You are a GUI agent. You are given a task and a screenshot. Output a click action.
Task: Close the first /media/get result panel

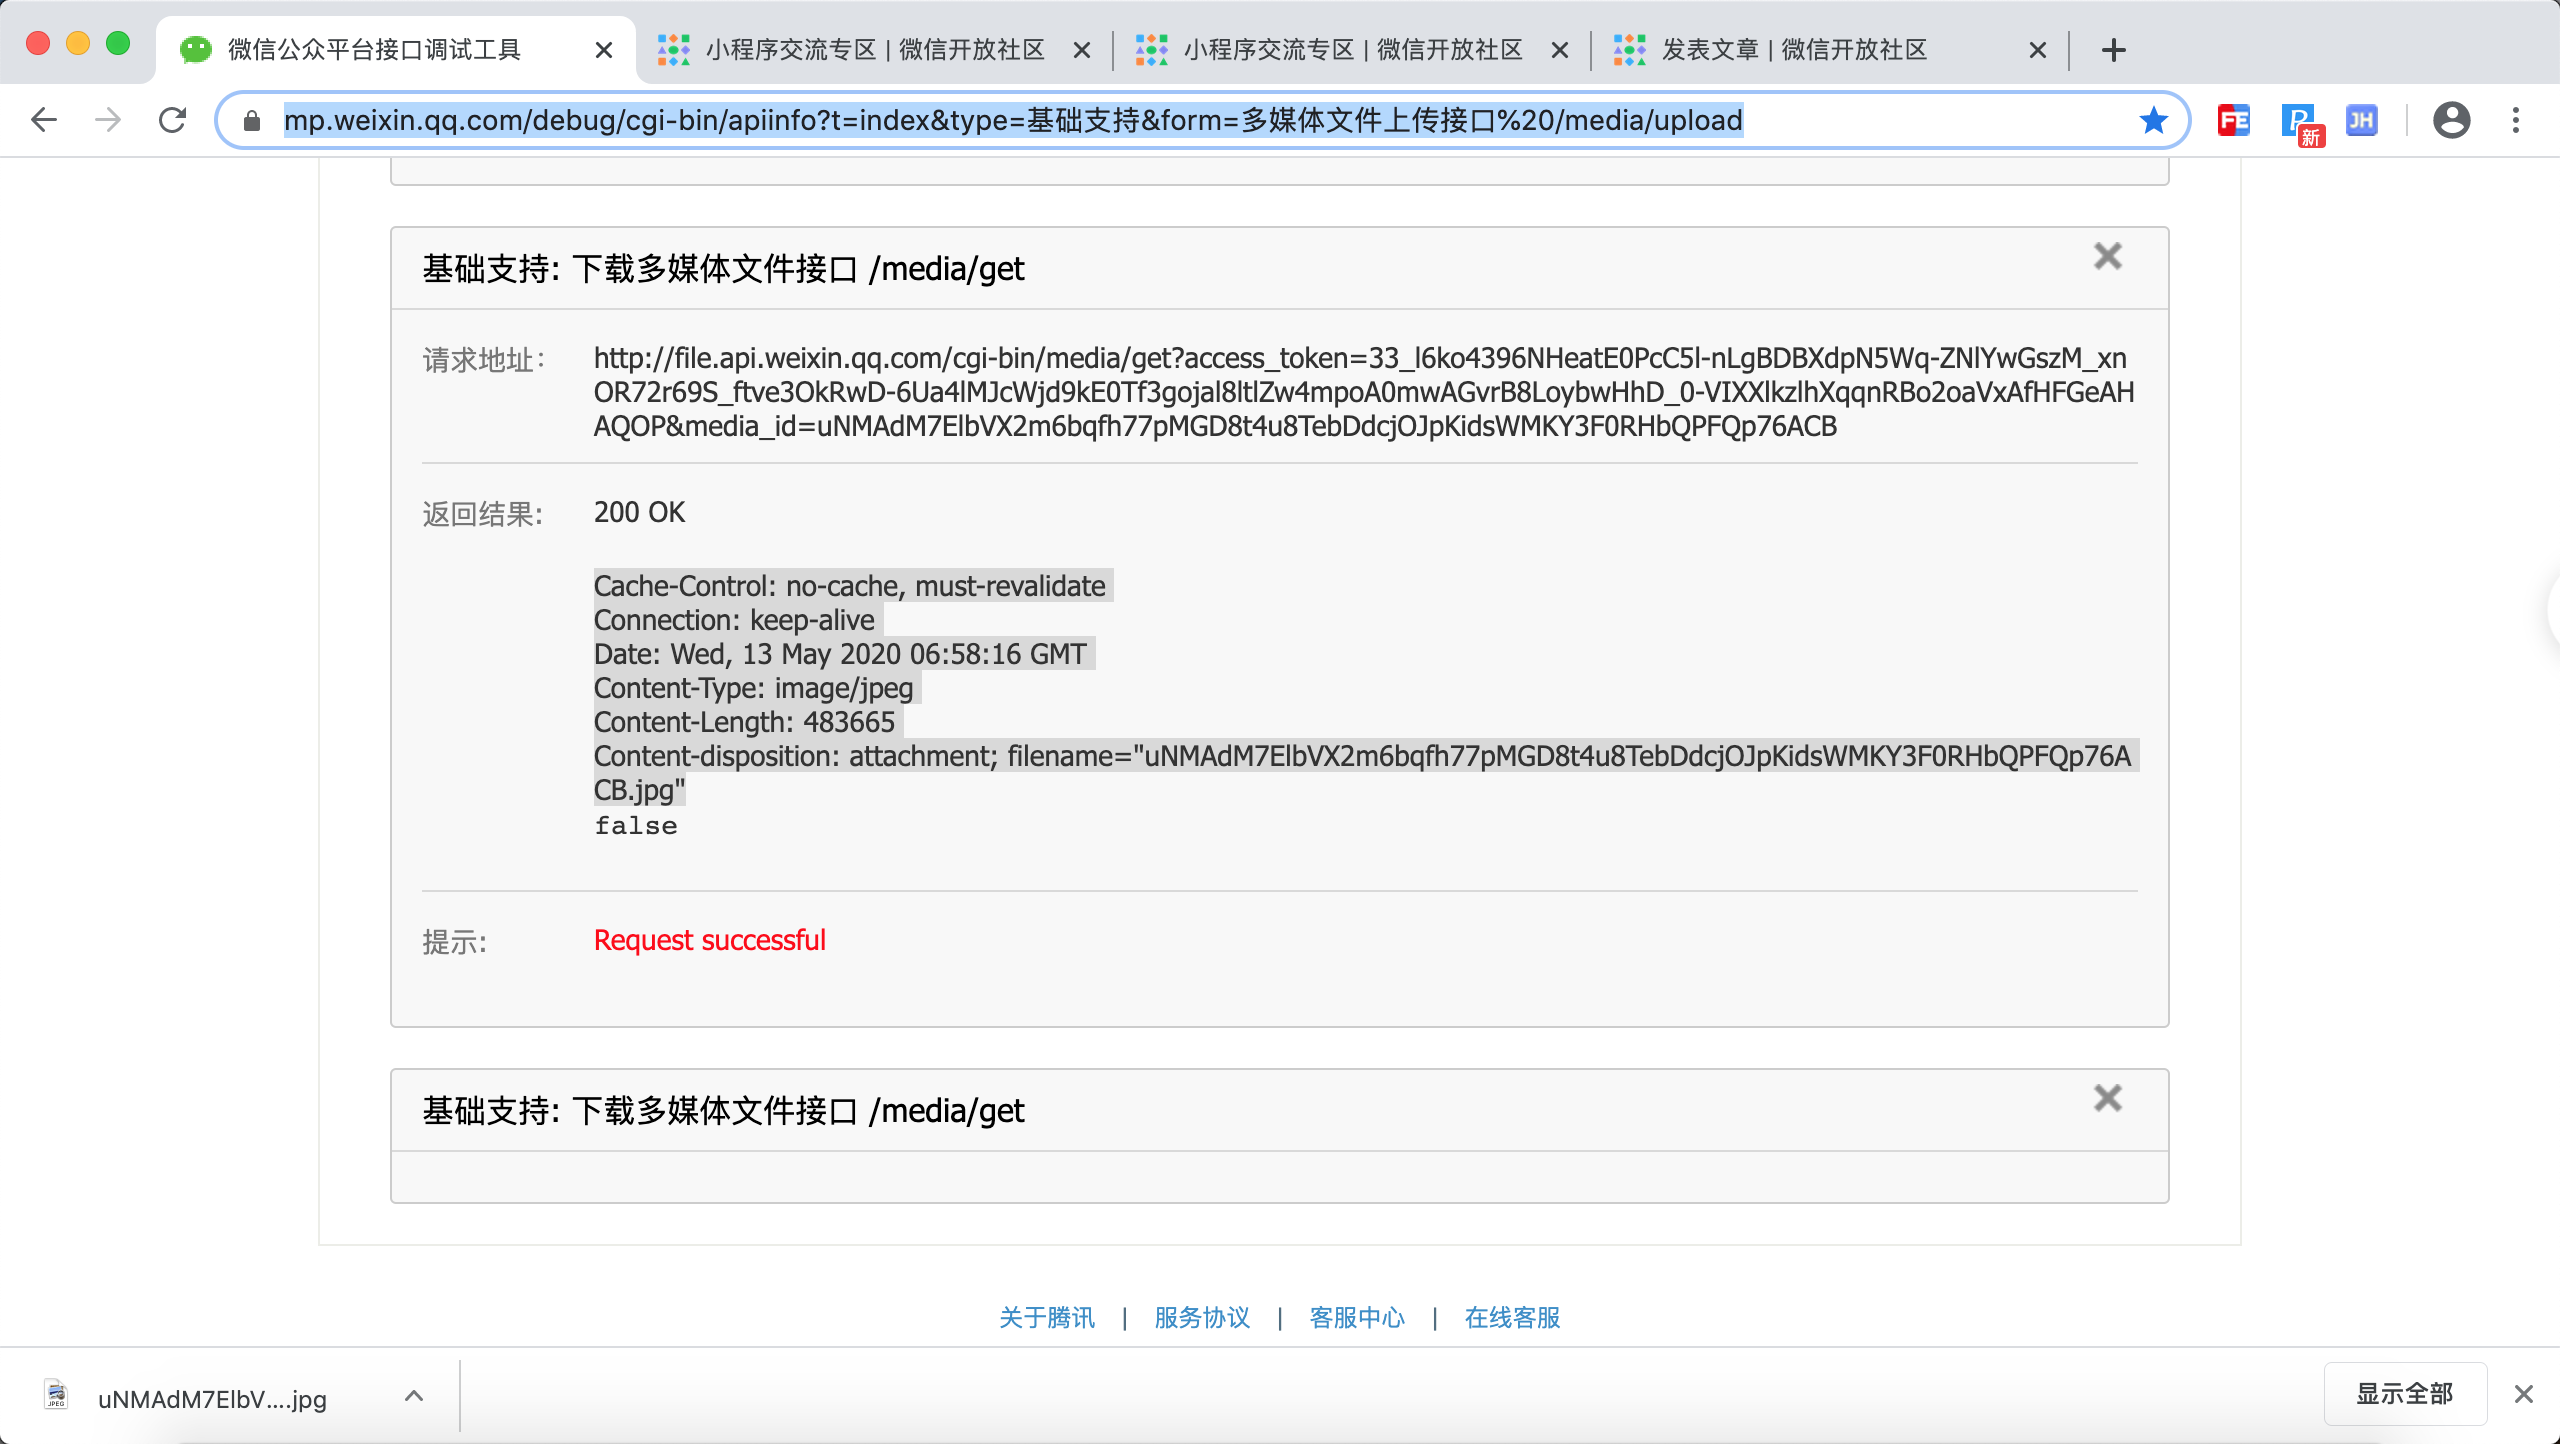pyautogui.click(x=2107, y=257)
